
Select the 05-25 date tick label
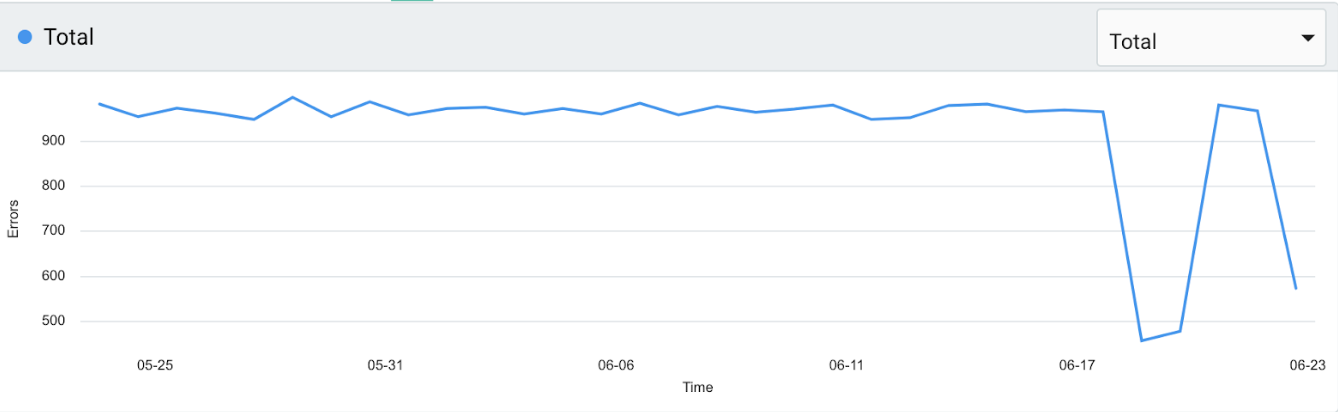tap(155, 365)
